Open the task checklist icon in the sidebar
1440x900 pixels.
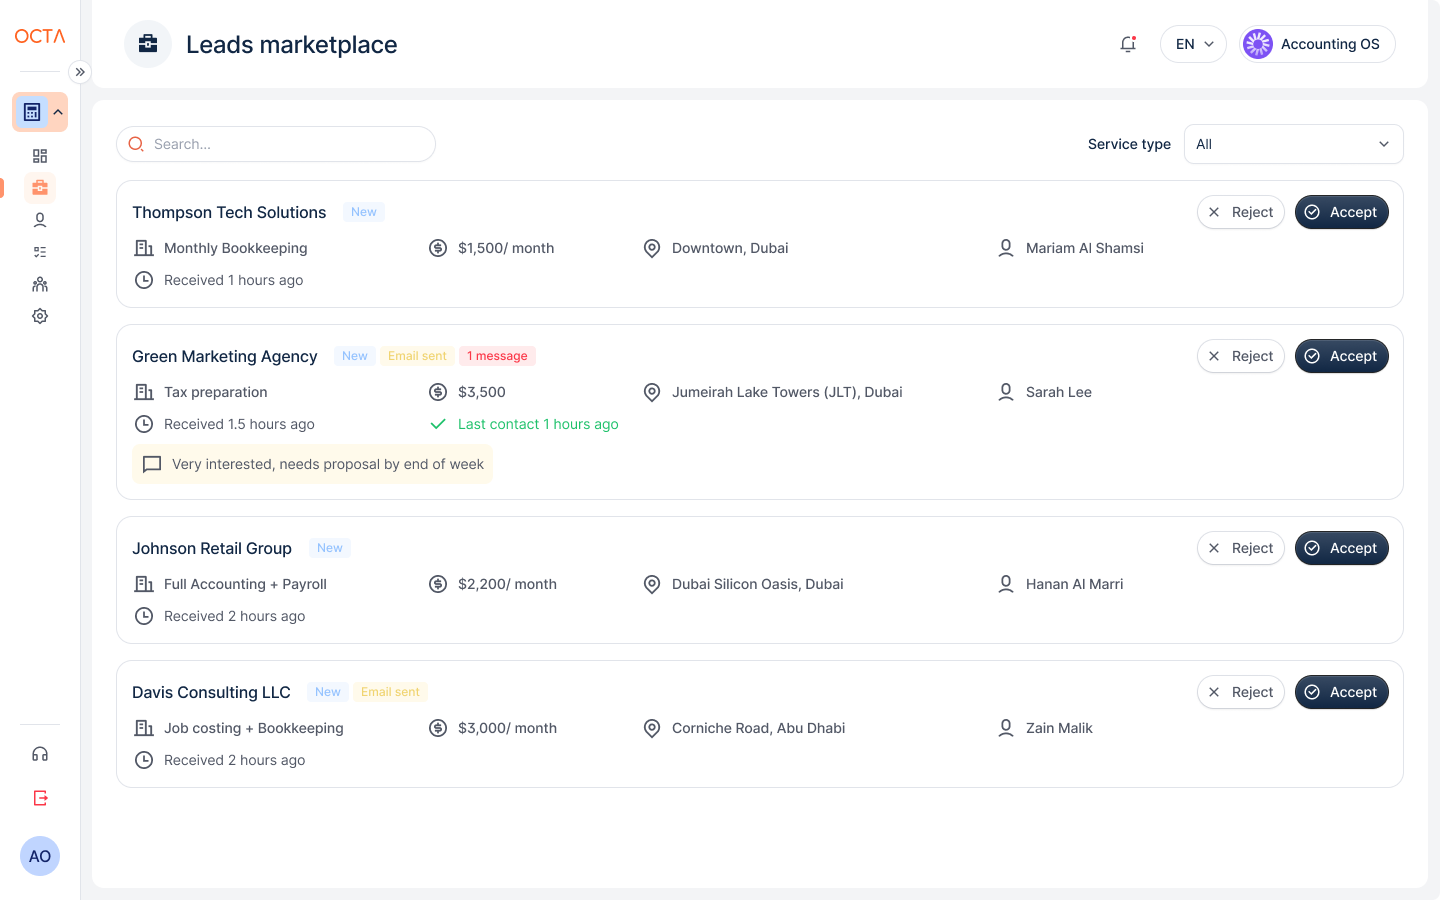[40, 252]
